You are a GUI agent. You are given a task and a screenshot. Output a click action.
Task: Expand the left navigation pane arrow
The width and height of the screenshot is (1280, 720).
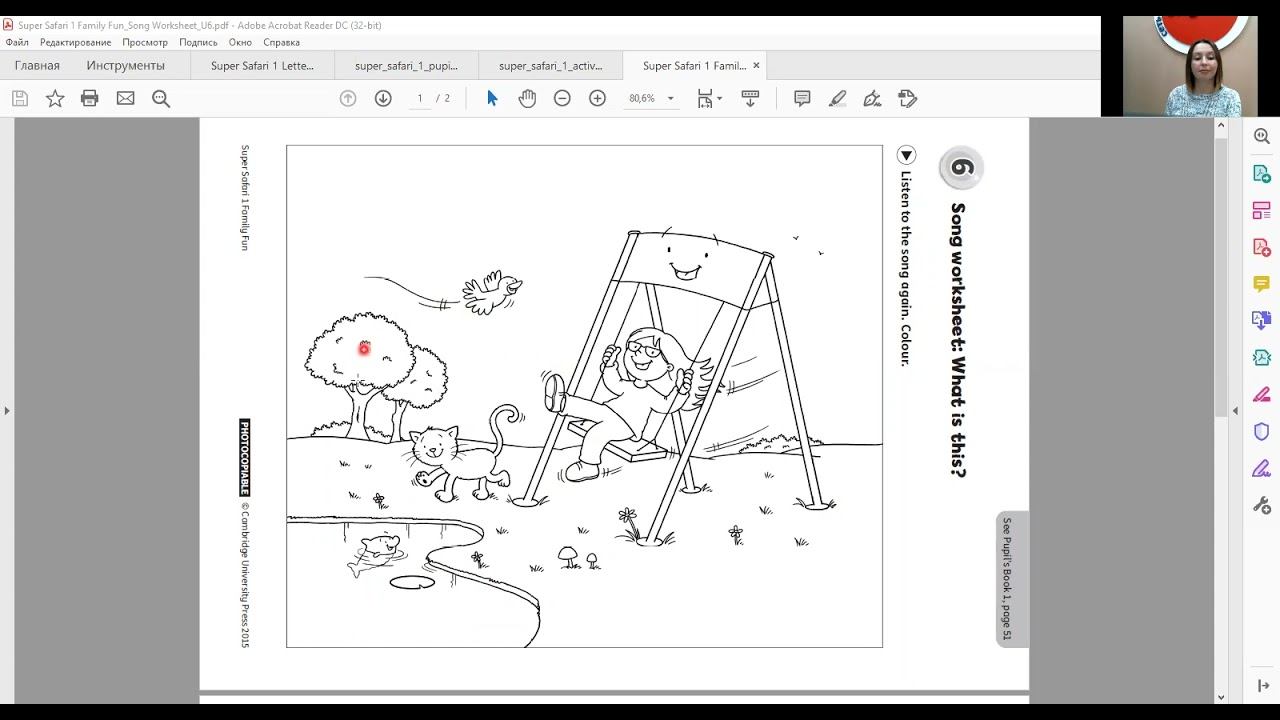tap(7, 411)
